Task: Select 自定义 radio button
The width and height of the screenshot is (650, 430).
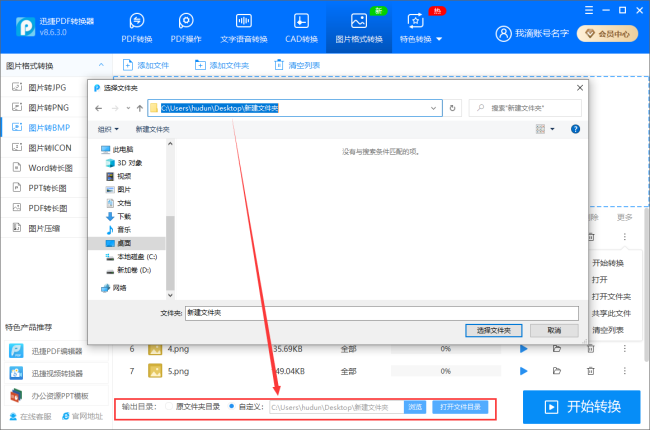Action: [x=231, y=406]
